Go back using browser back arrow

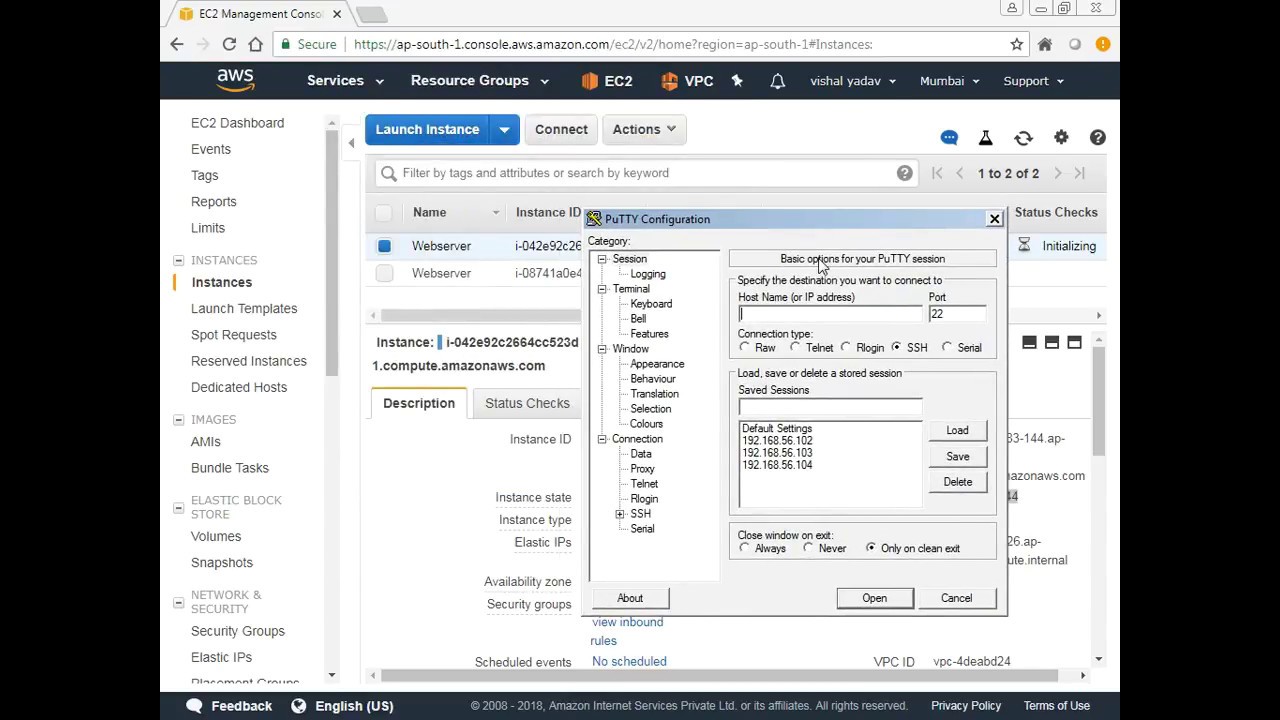177,44
